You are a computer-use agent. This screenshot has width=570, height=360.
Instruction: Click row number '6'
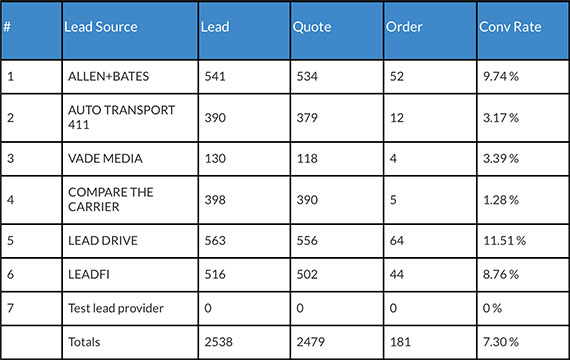(11, 274)
